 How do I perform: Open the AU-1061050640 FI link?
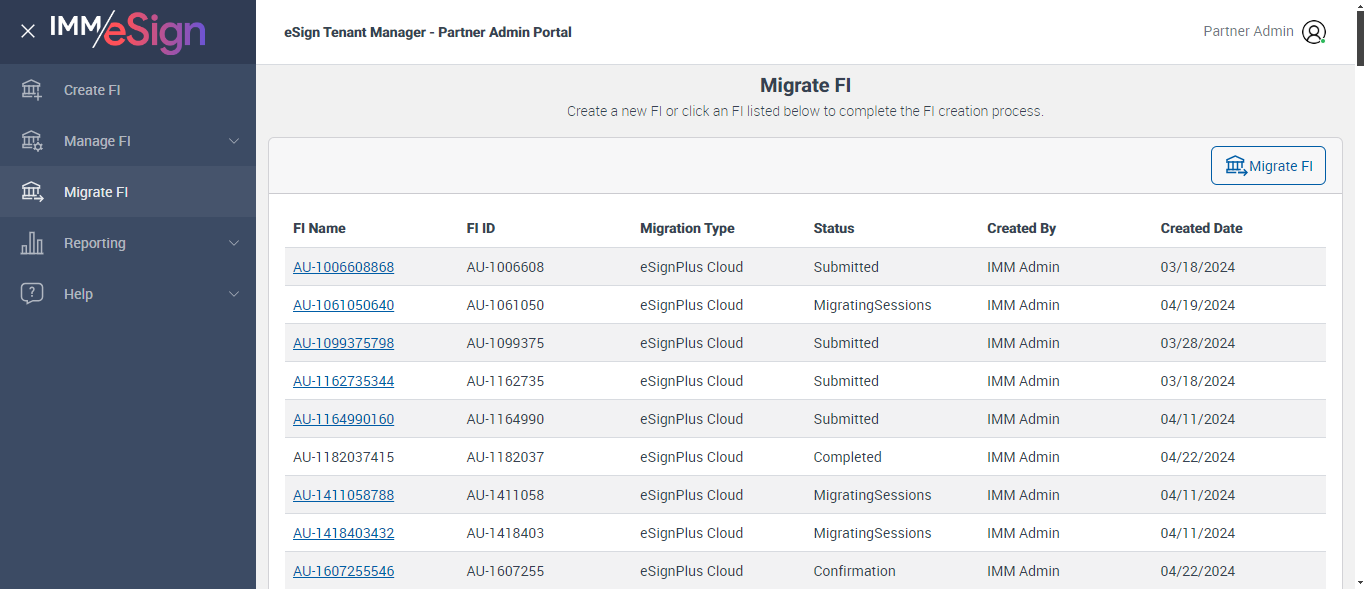343,305
